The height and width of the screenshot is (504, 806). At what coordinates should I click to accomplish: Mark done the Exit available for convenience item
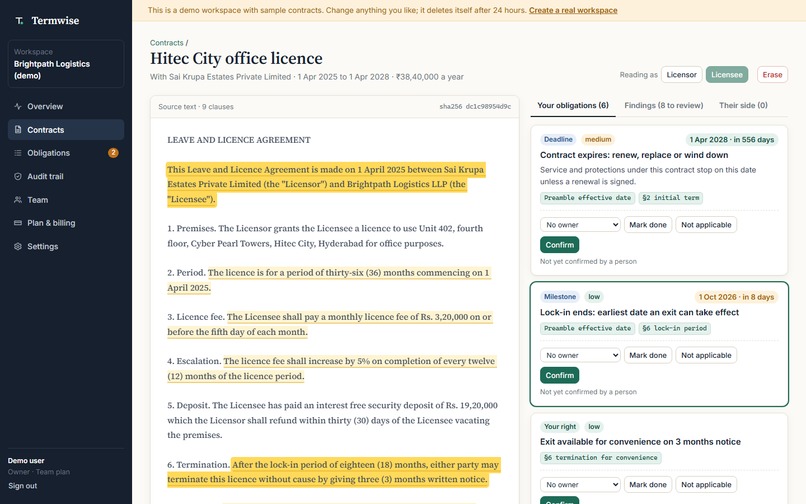coord(648,484)
